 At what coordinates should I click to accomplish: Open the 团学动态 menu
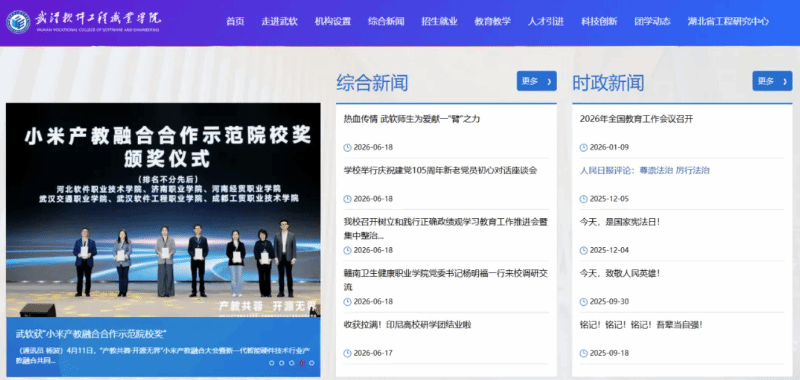click(x=653, y=21)
